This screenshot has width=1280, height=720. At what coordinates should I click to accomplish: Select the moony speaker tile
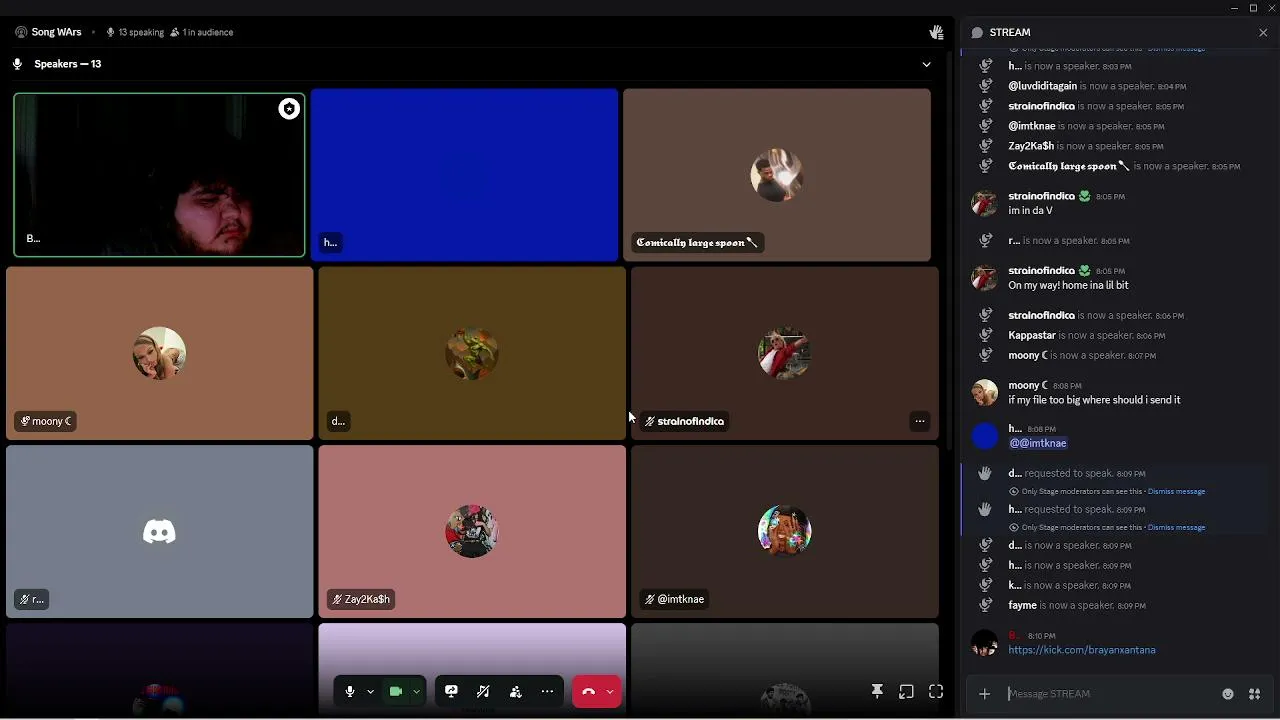[x=160, y=353]
